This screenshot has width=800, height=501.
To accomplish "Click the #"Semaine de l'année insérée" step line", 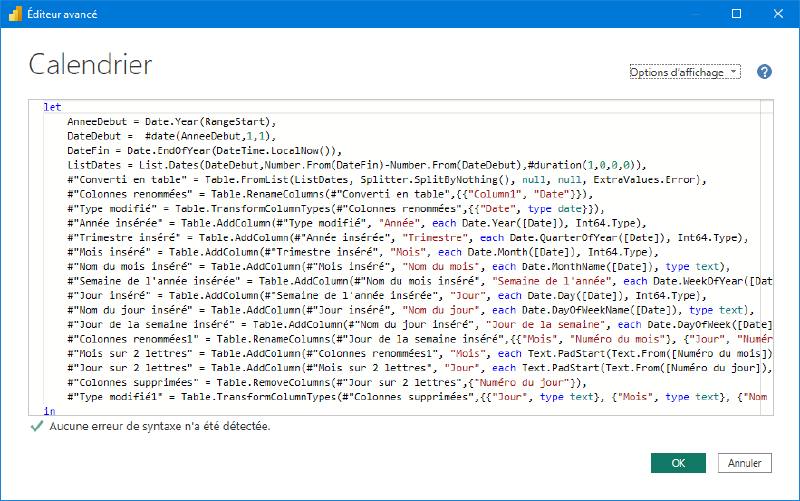I will click(x=420, y=281).
